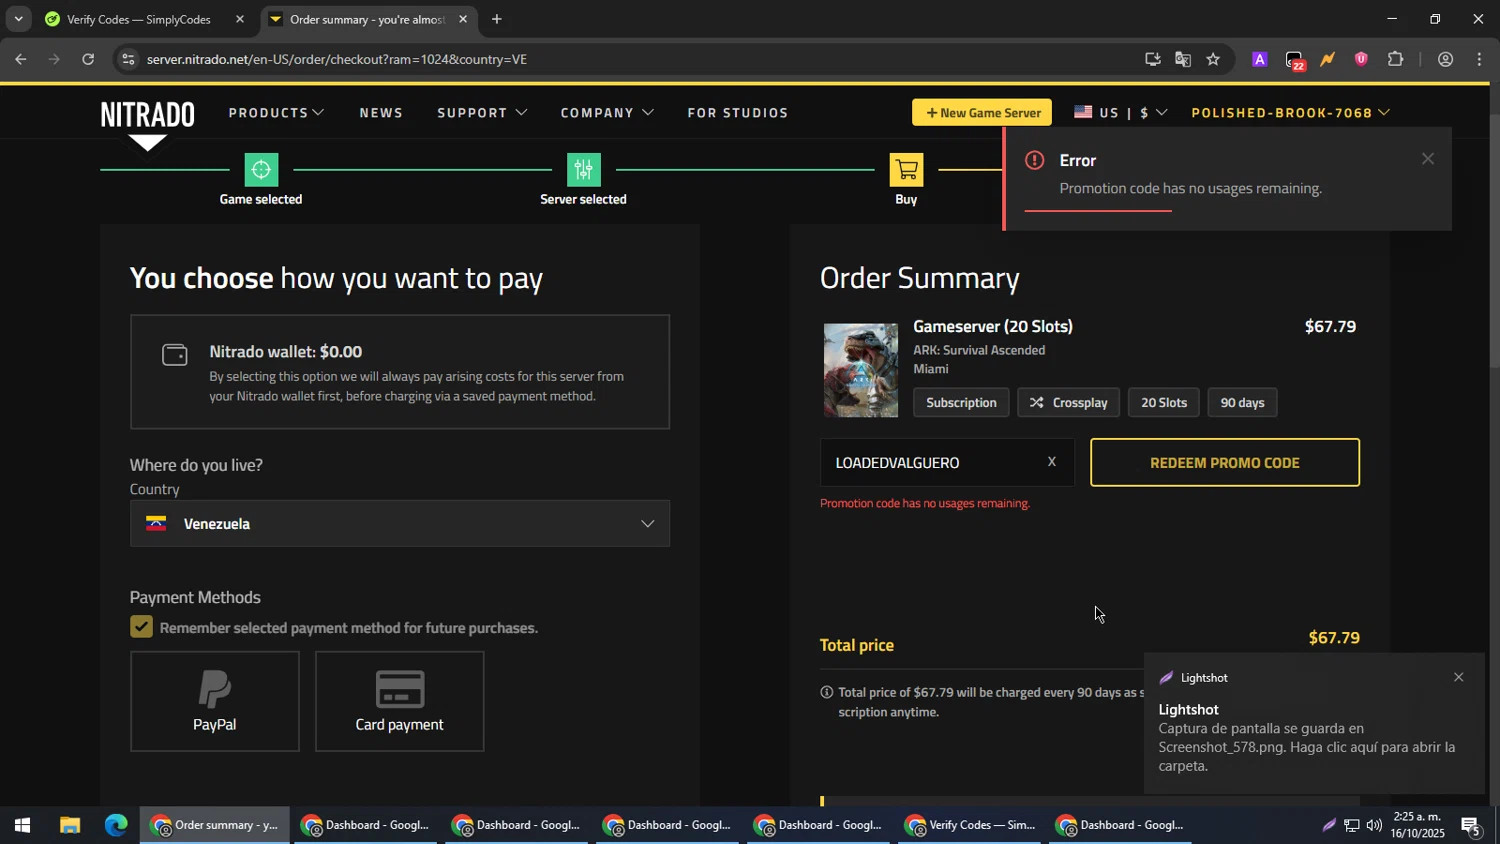The width and height of the screenshot is (1500, 844).
Task: Open the Venezuela country dropdown
Action: click(399, 523)
